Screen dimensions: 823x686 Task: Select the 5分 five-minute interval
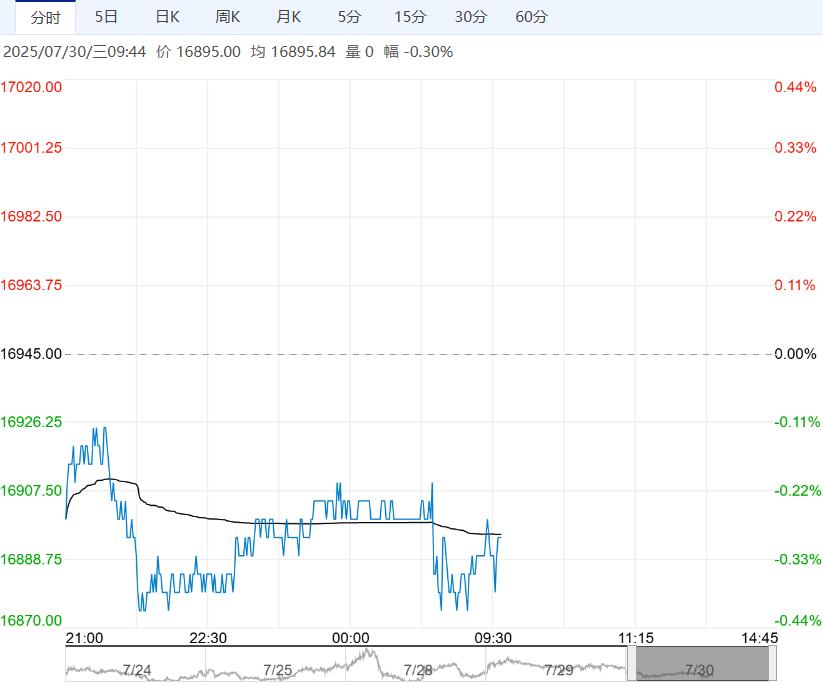click(350, 17)
